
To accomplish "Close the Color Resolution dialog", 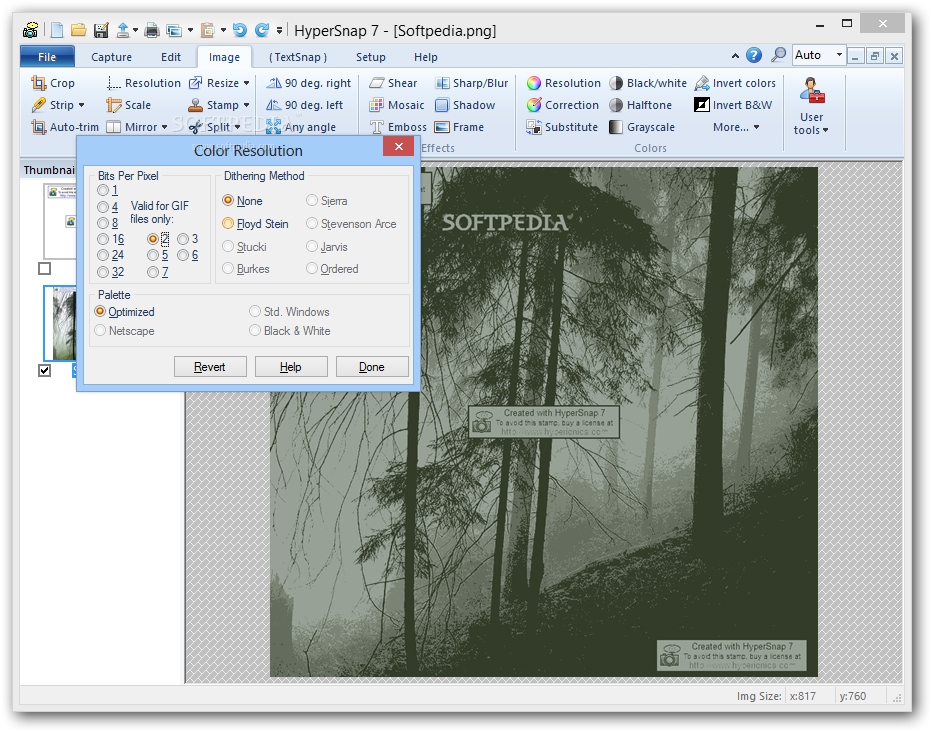I will click(x=398, y=146).
